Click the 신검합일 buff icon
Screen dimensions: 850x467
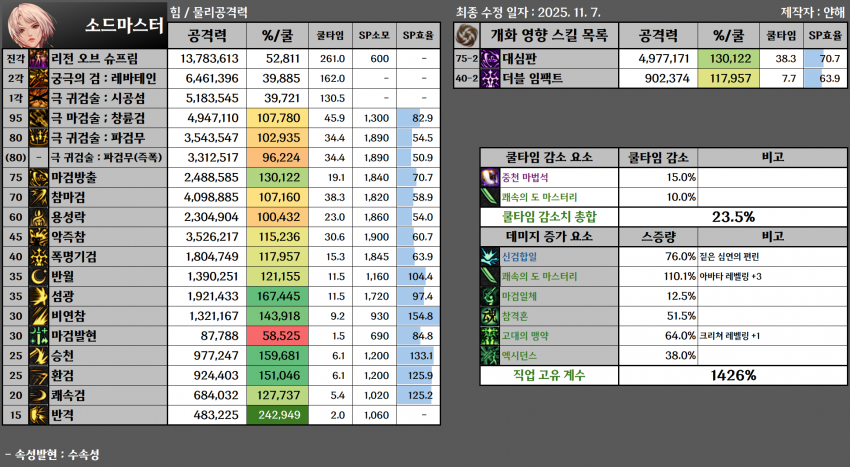[490, 256]
